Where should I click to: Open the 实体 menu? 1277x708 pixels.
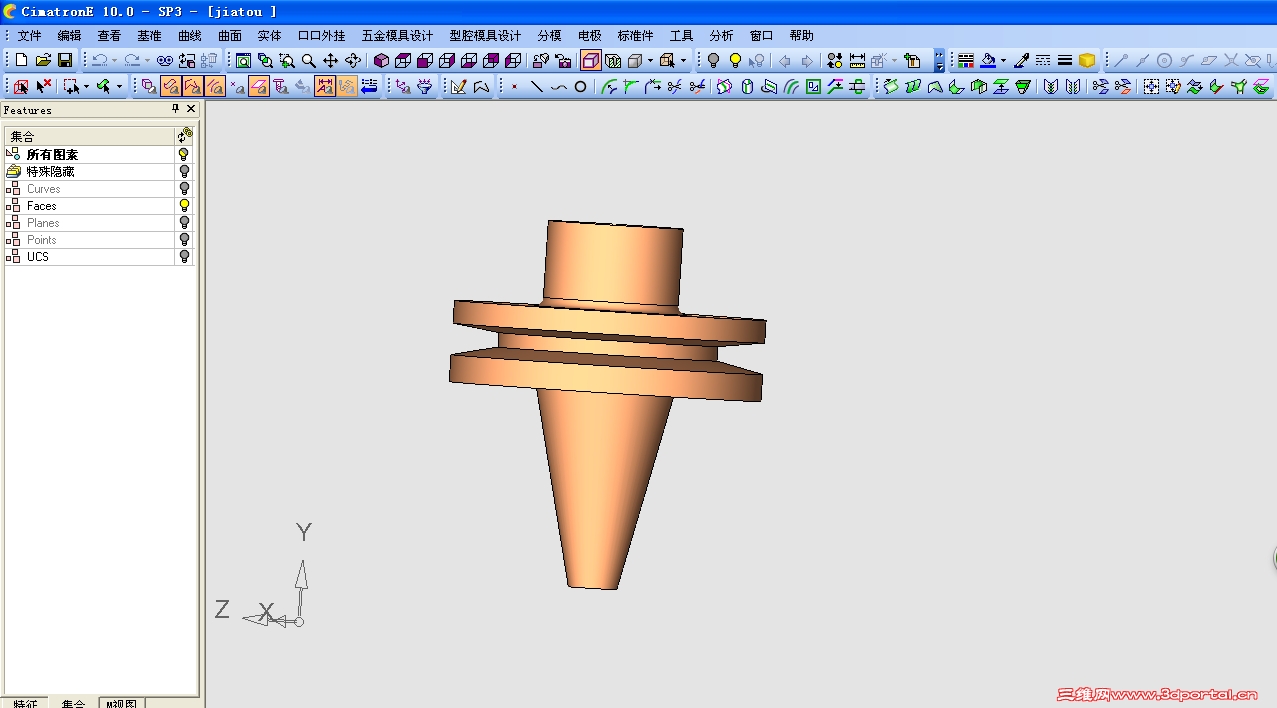270,35
